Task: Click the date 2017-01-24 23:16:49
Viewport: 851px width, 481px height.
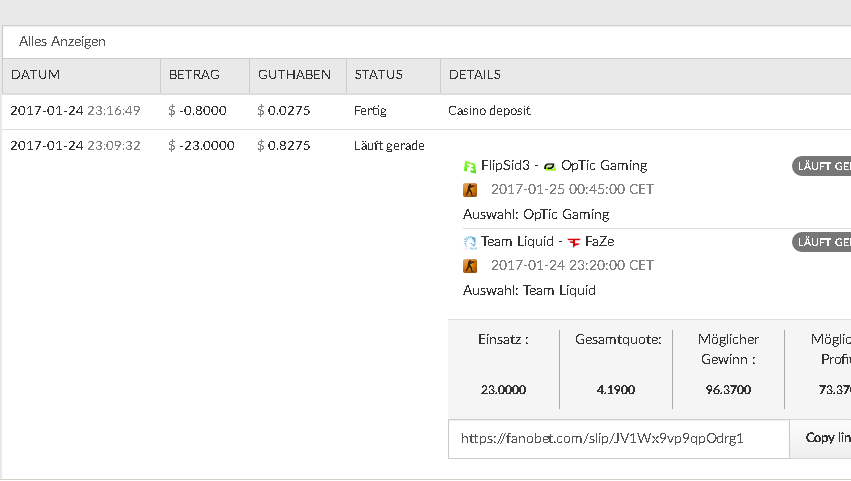Action: tap(75, 111)
